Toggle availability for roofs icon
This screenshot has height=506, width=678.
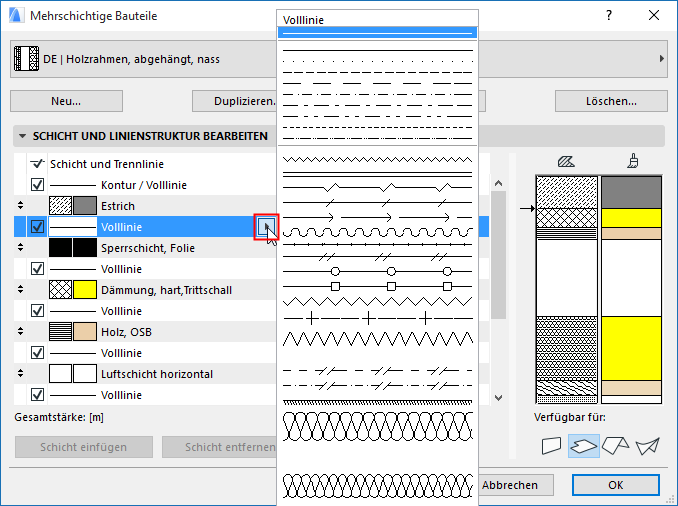tap(615, 446)
